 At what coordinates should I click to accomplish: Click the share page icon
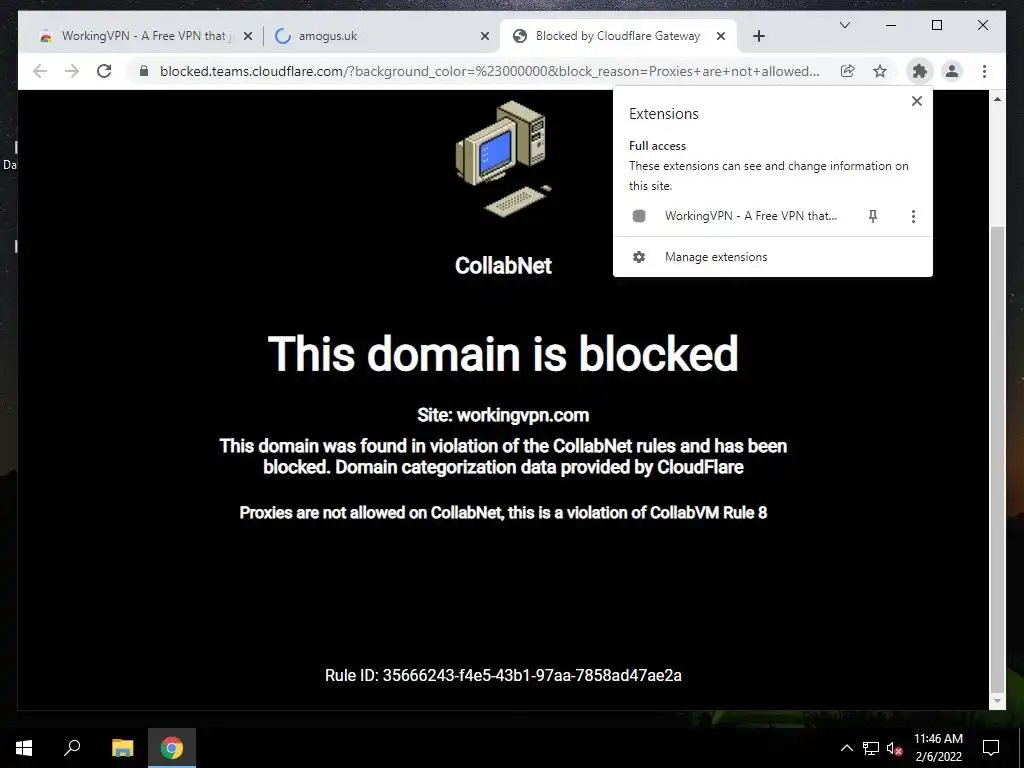coord(847,71)
